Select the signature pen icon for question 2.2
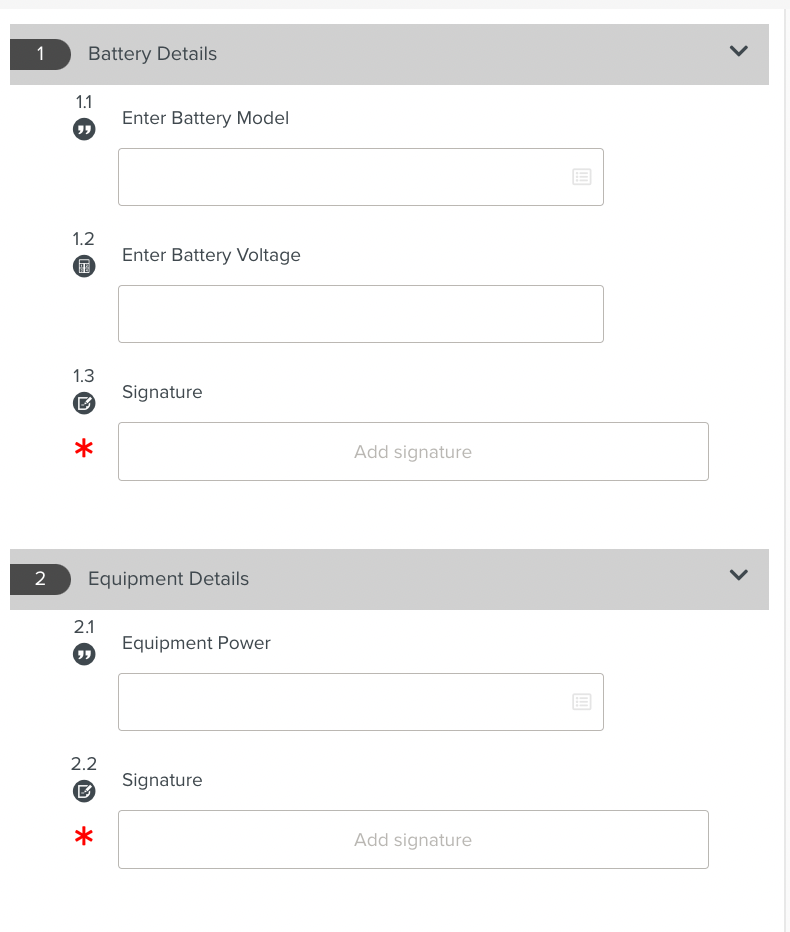790x932 pixels. pyautogui.click(x=84, y=790)
